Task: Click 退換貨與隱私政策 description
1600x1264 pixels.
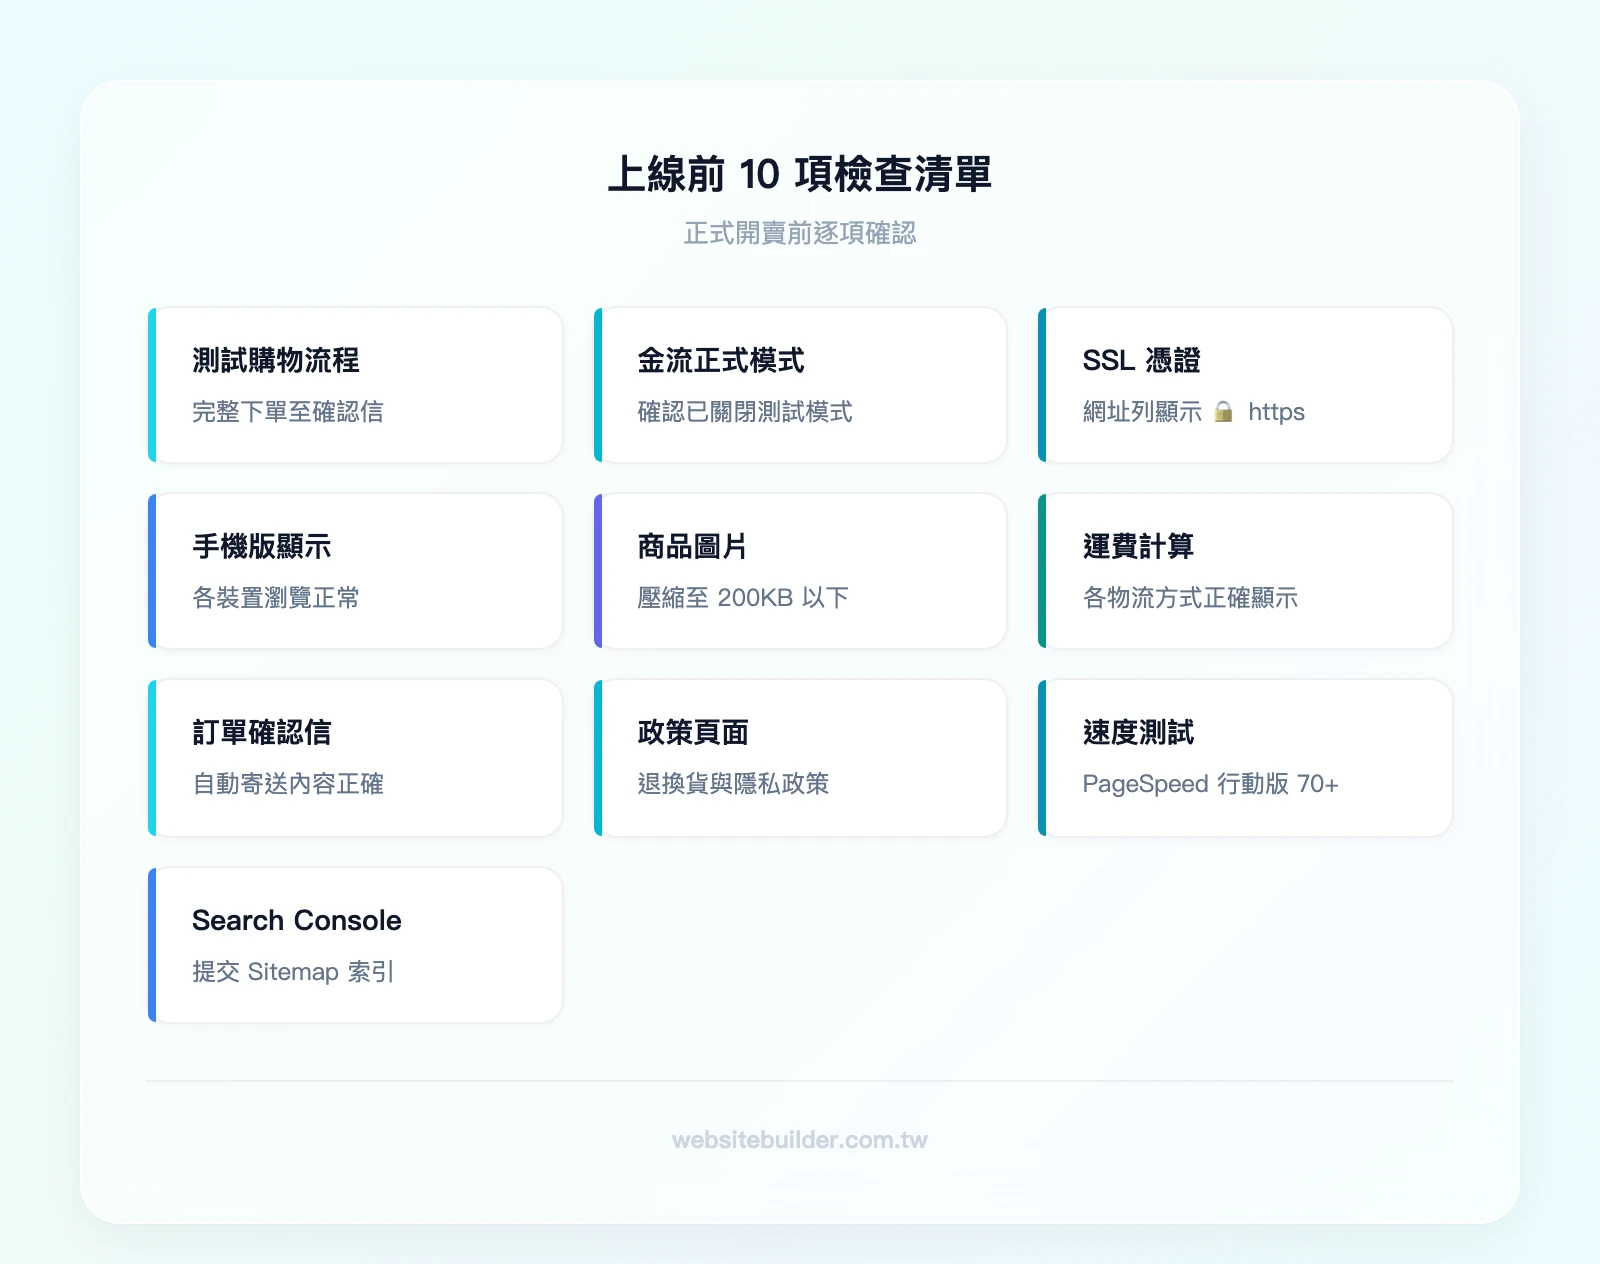Action: coord(733,784)
